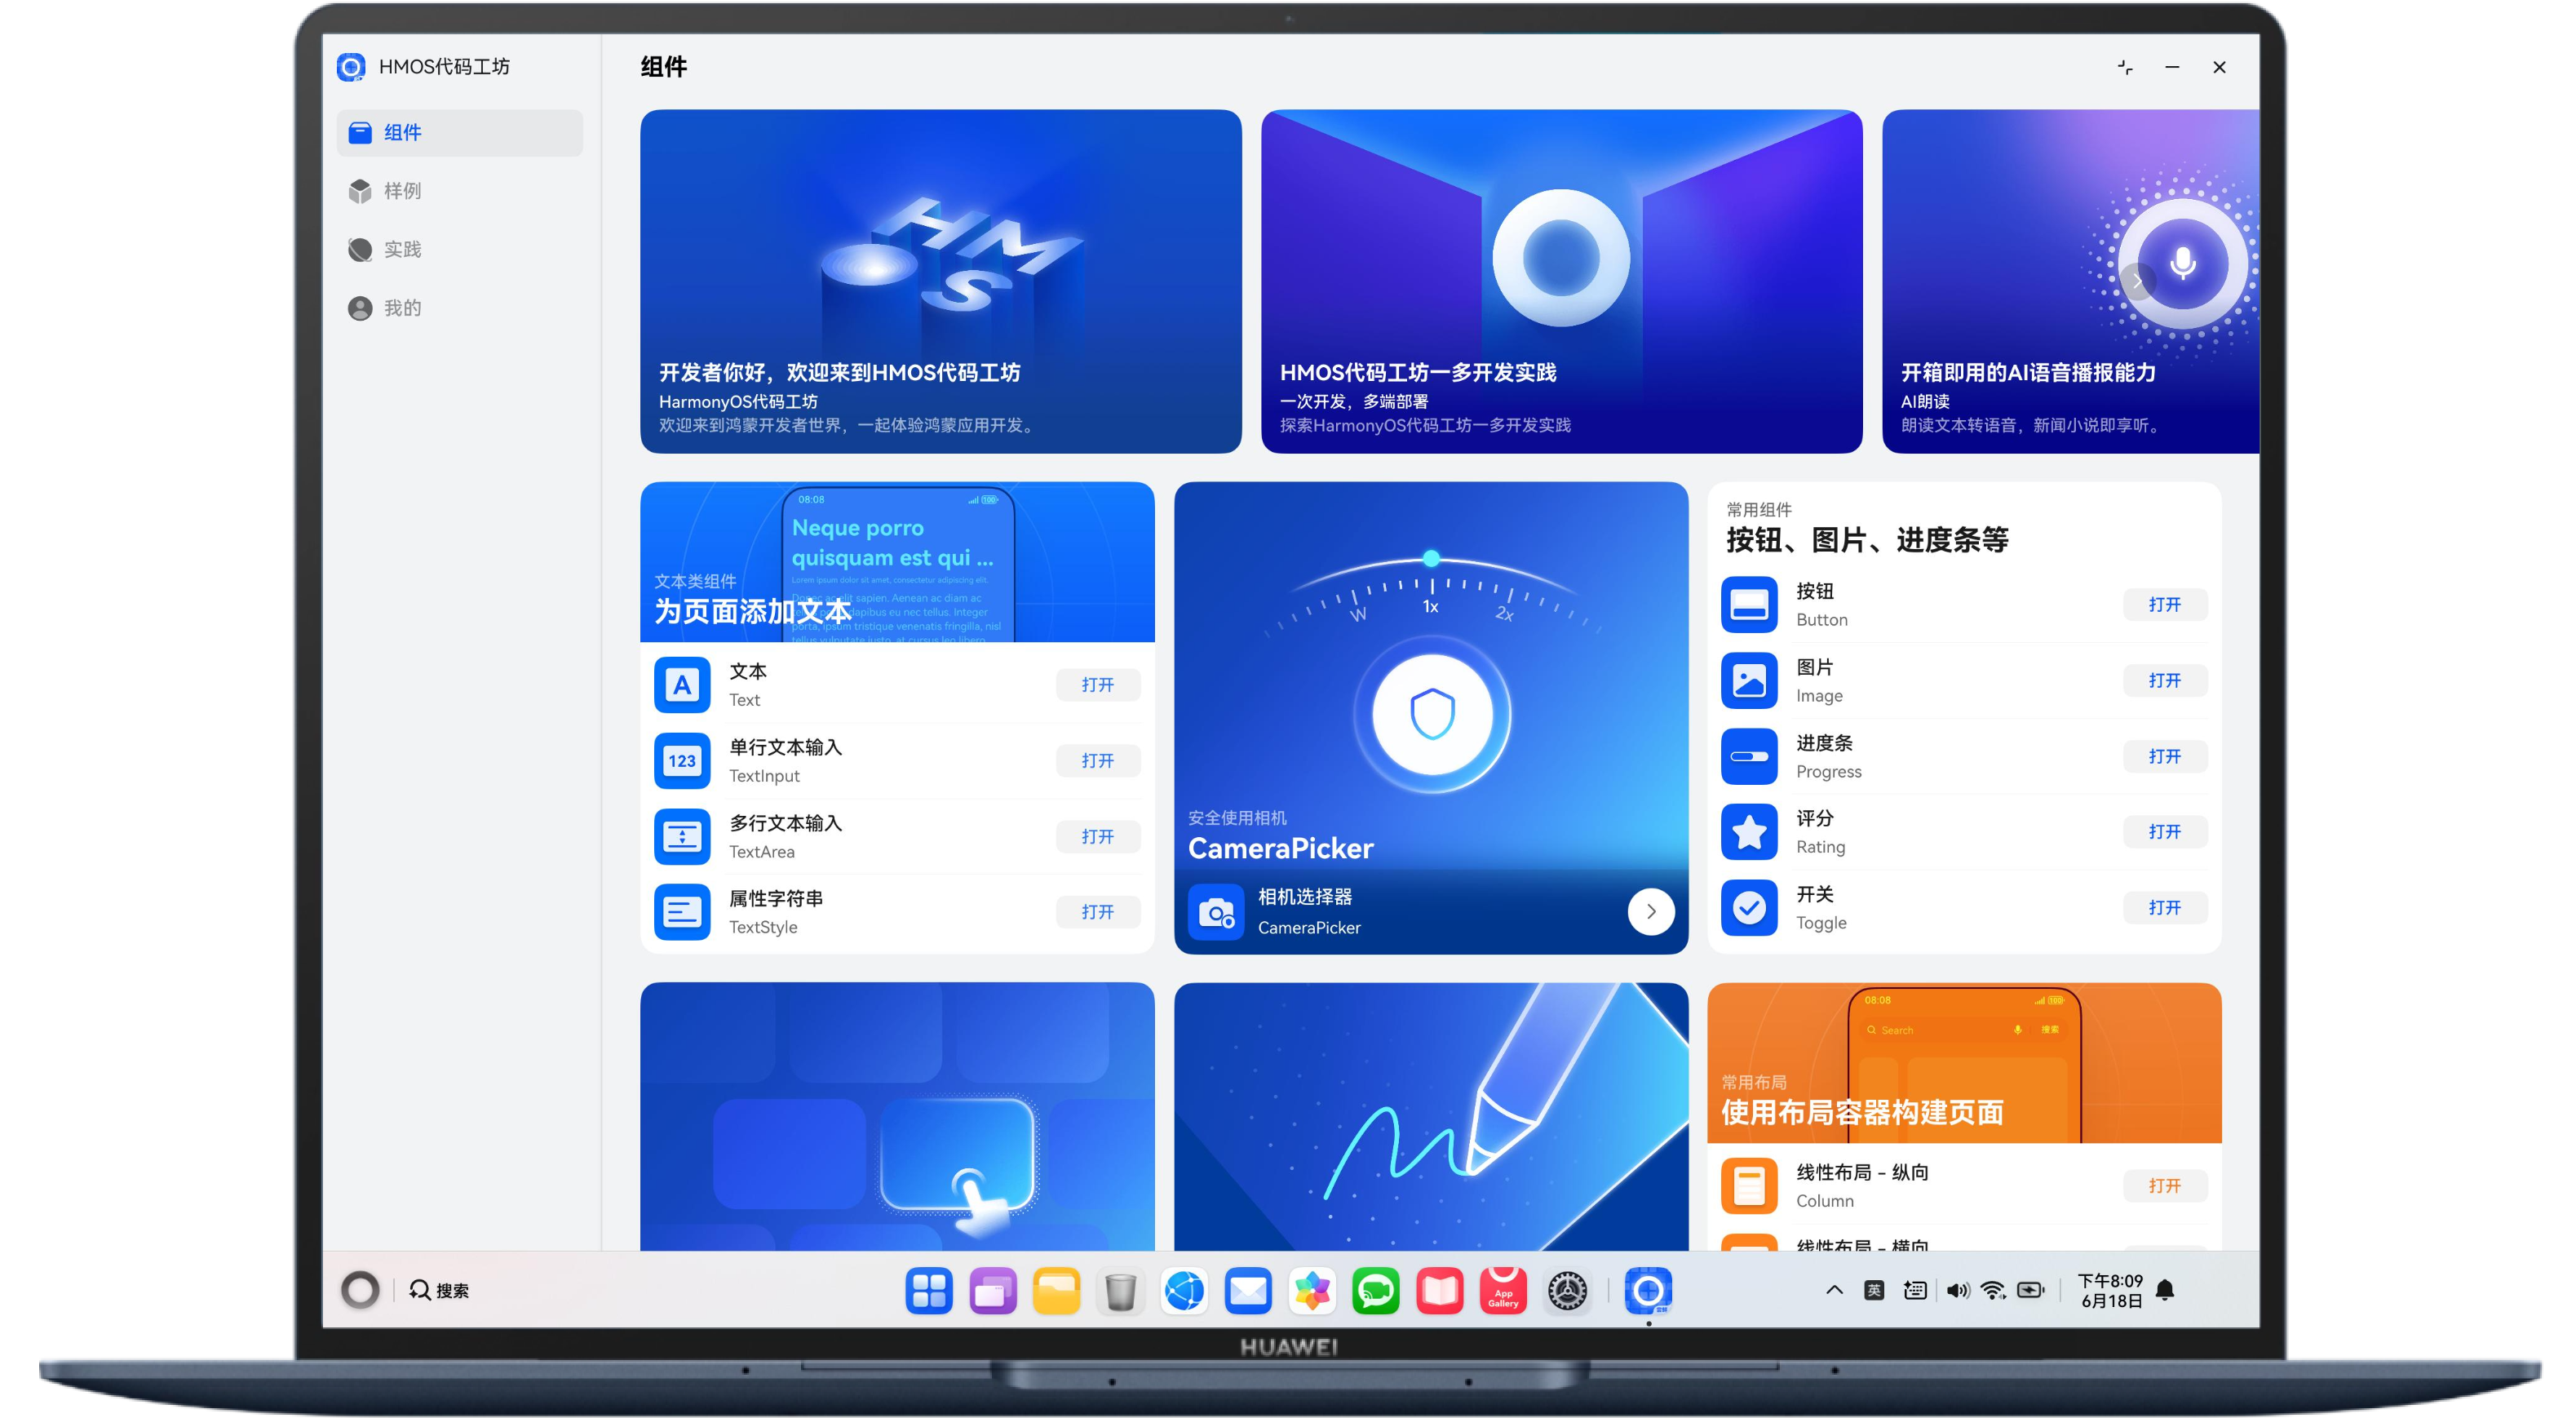Viewport: 2576px width, 1418px height.
Task: Open the pen handwriting illustration card
Action: 1431,1117
